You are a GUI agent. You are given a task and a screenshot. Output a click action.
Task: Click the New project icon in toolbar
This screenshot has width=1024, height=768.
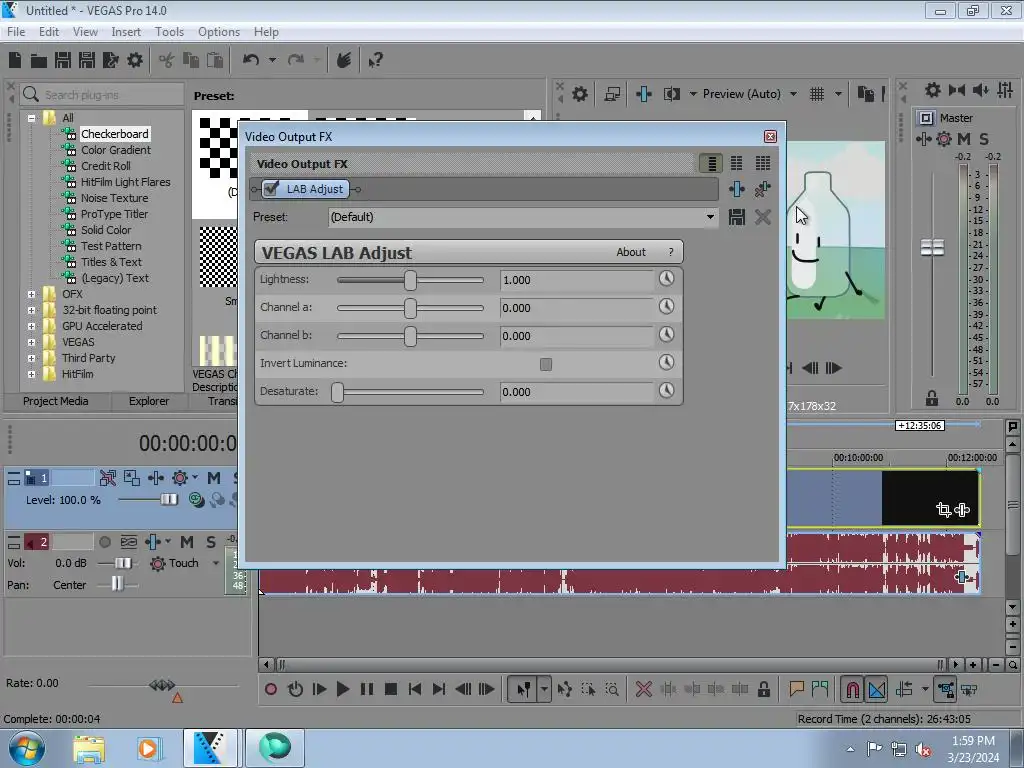15,60
